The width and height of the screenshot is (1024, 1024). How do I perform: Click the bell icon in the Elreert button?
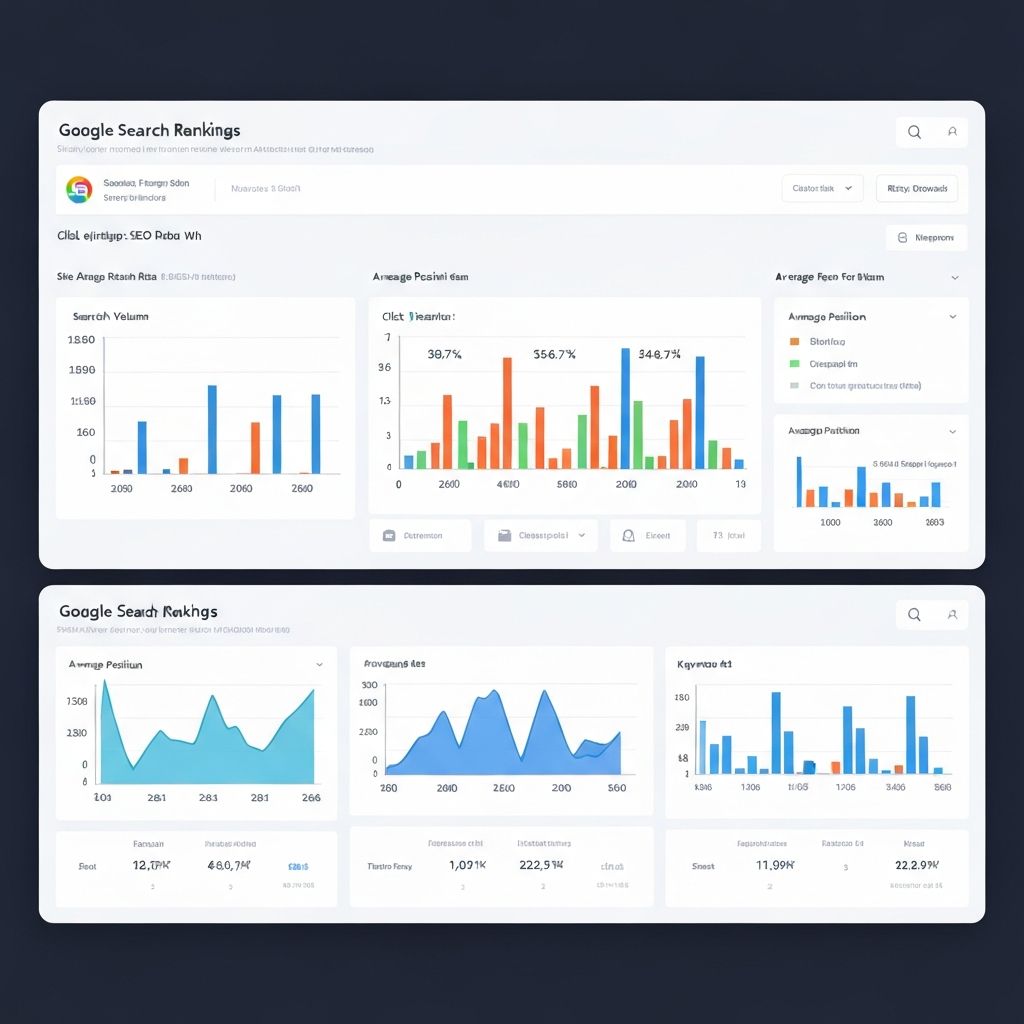pyautogui.click(x=628, y=536)
